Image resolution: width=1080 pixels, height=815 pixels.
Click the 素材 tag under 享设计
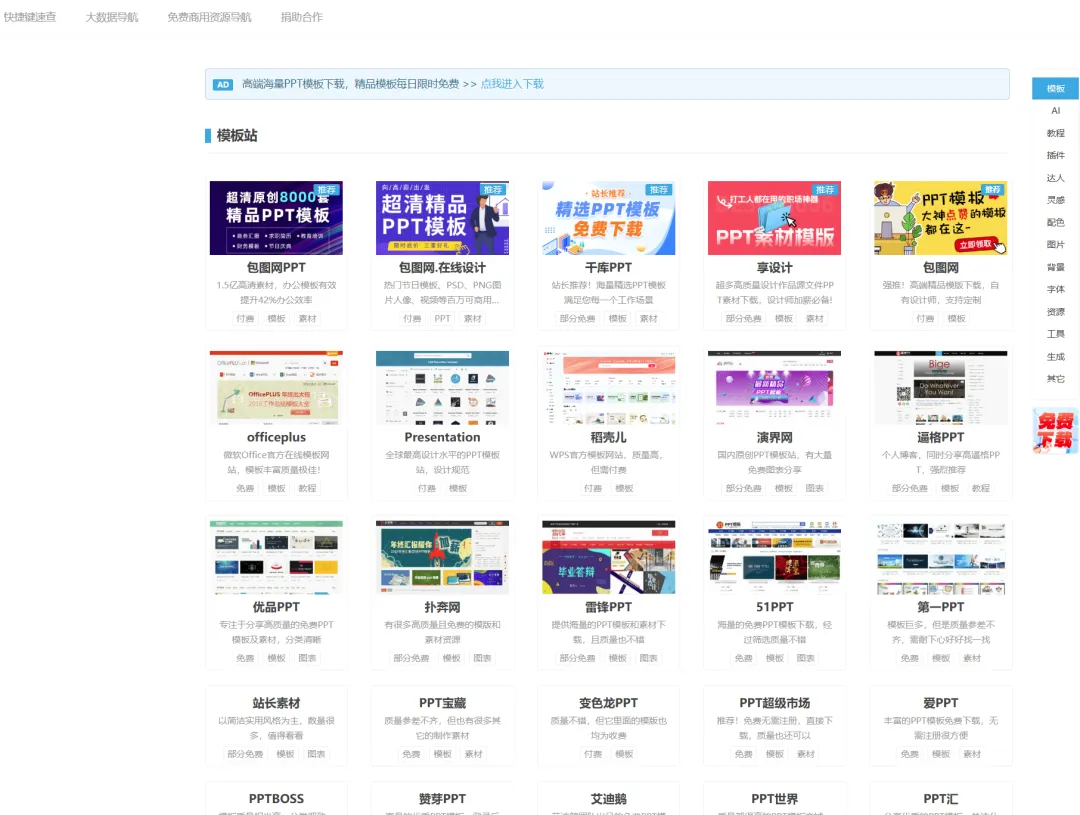[x=814, y=318]
